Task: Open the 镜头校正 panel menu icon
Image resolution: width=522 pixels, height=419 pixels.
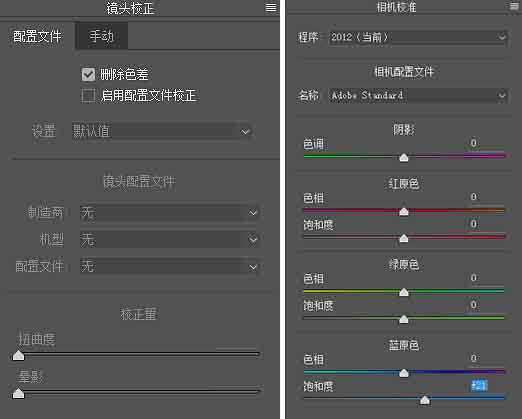Action: pyautogui.click(x=271, y=7)
